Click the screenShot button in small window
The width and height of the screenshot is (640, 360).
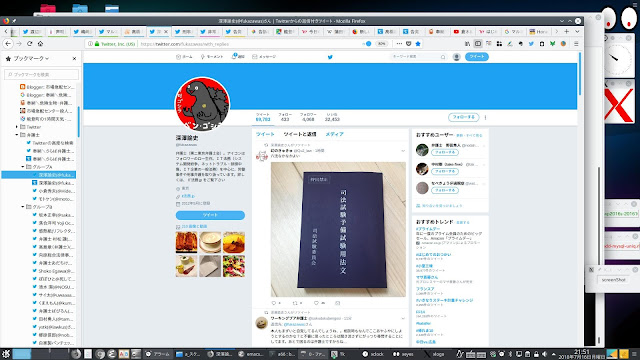(x=613, y=280)
